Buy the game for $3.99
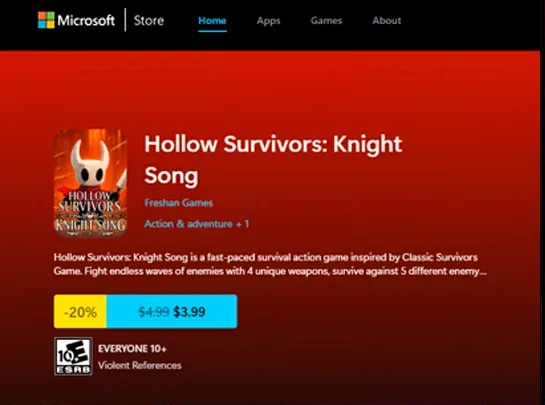 pos(172,311)
